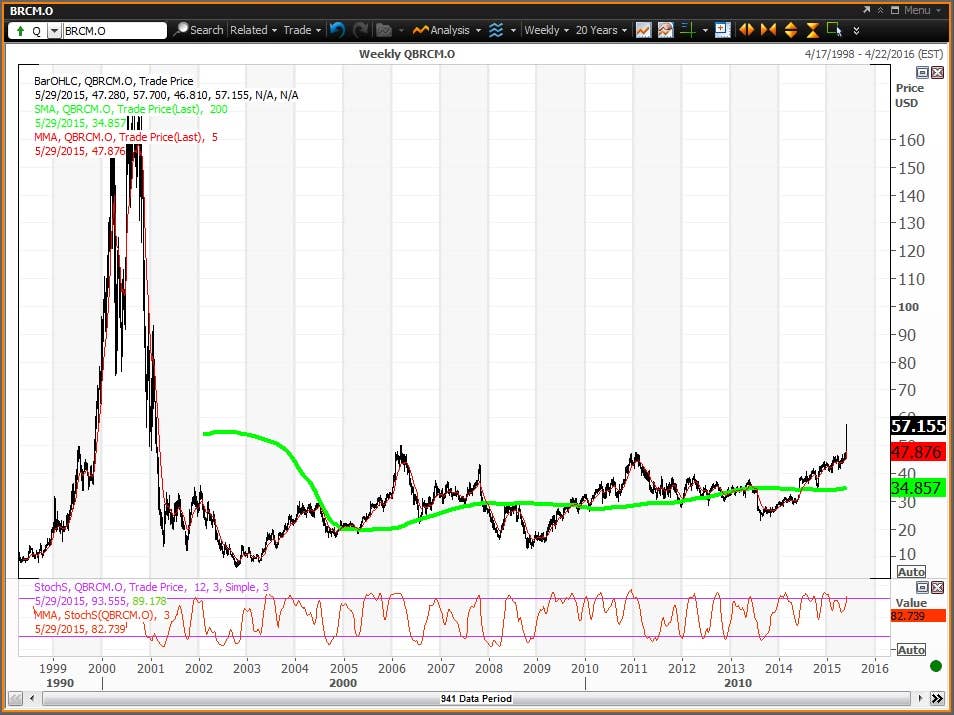Open the Related menu

(x=253, y=30)
